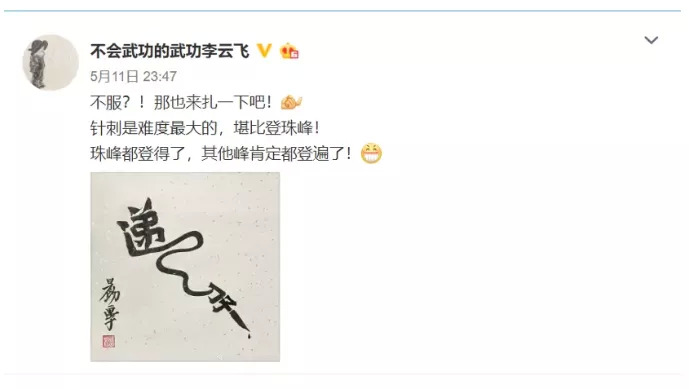Click the large top calligraphy character
Viewport: 689px width, 389px height.
pos(141,229)
